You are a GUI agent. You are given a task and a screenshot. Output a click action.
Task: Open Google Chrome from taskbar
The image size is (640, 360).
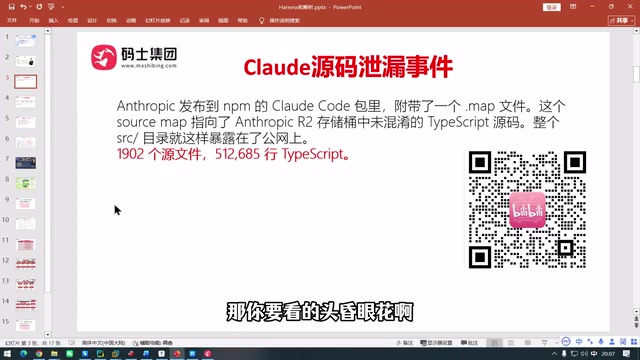point(39,353)
